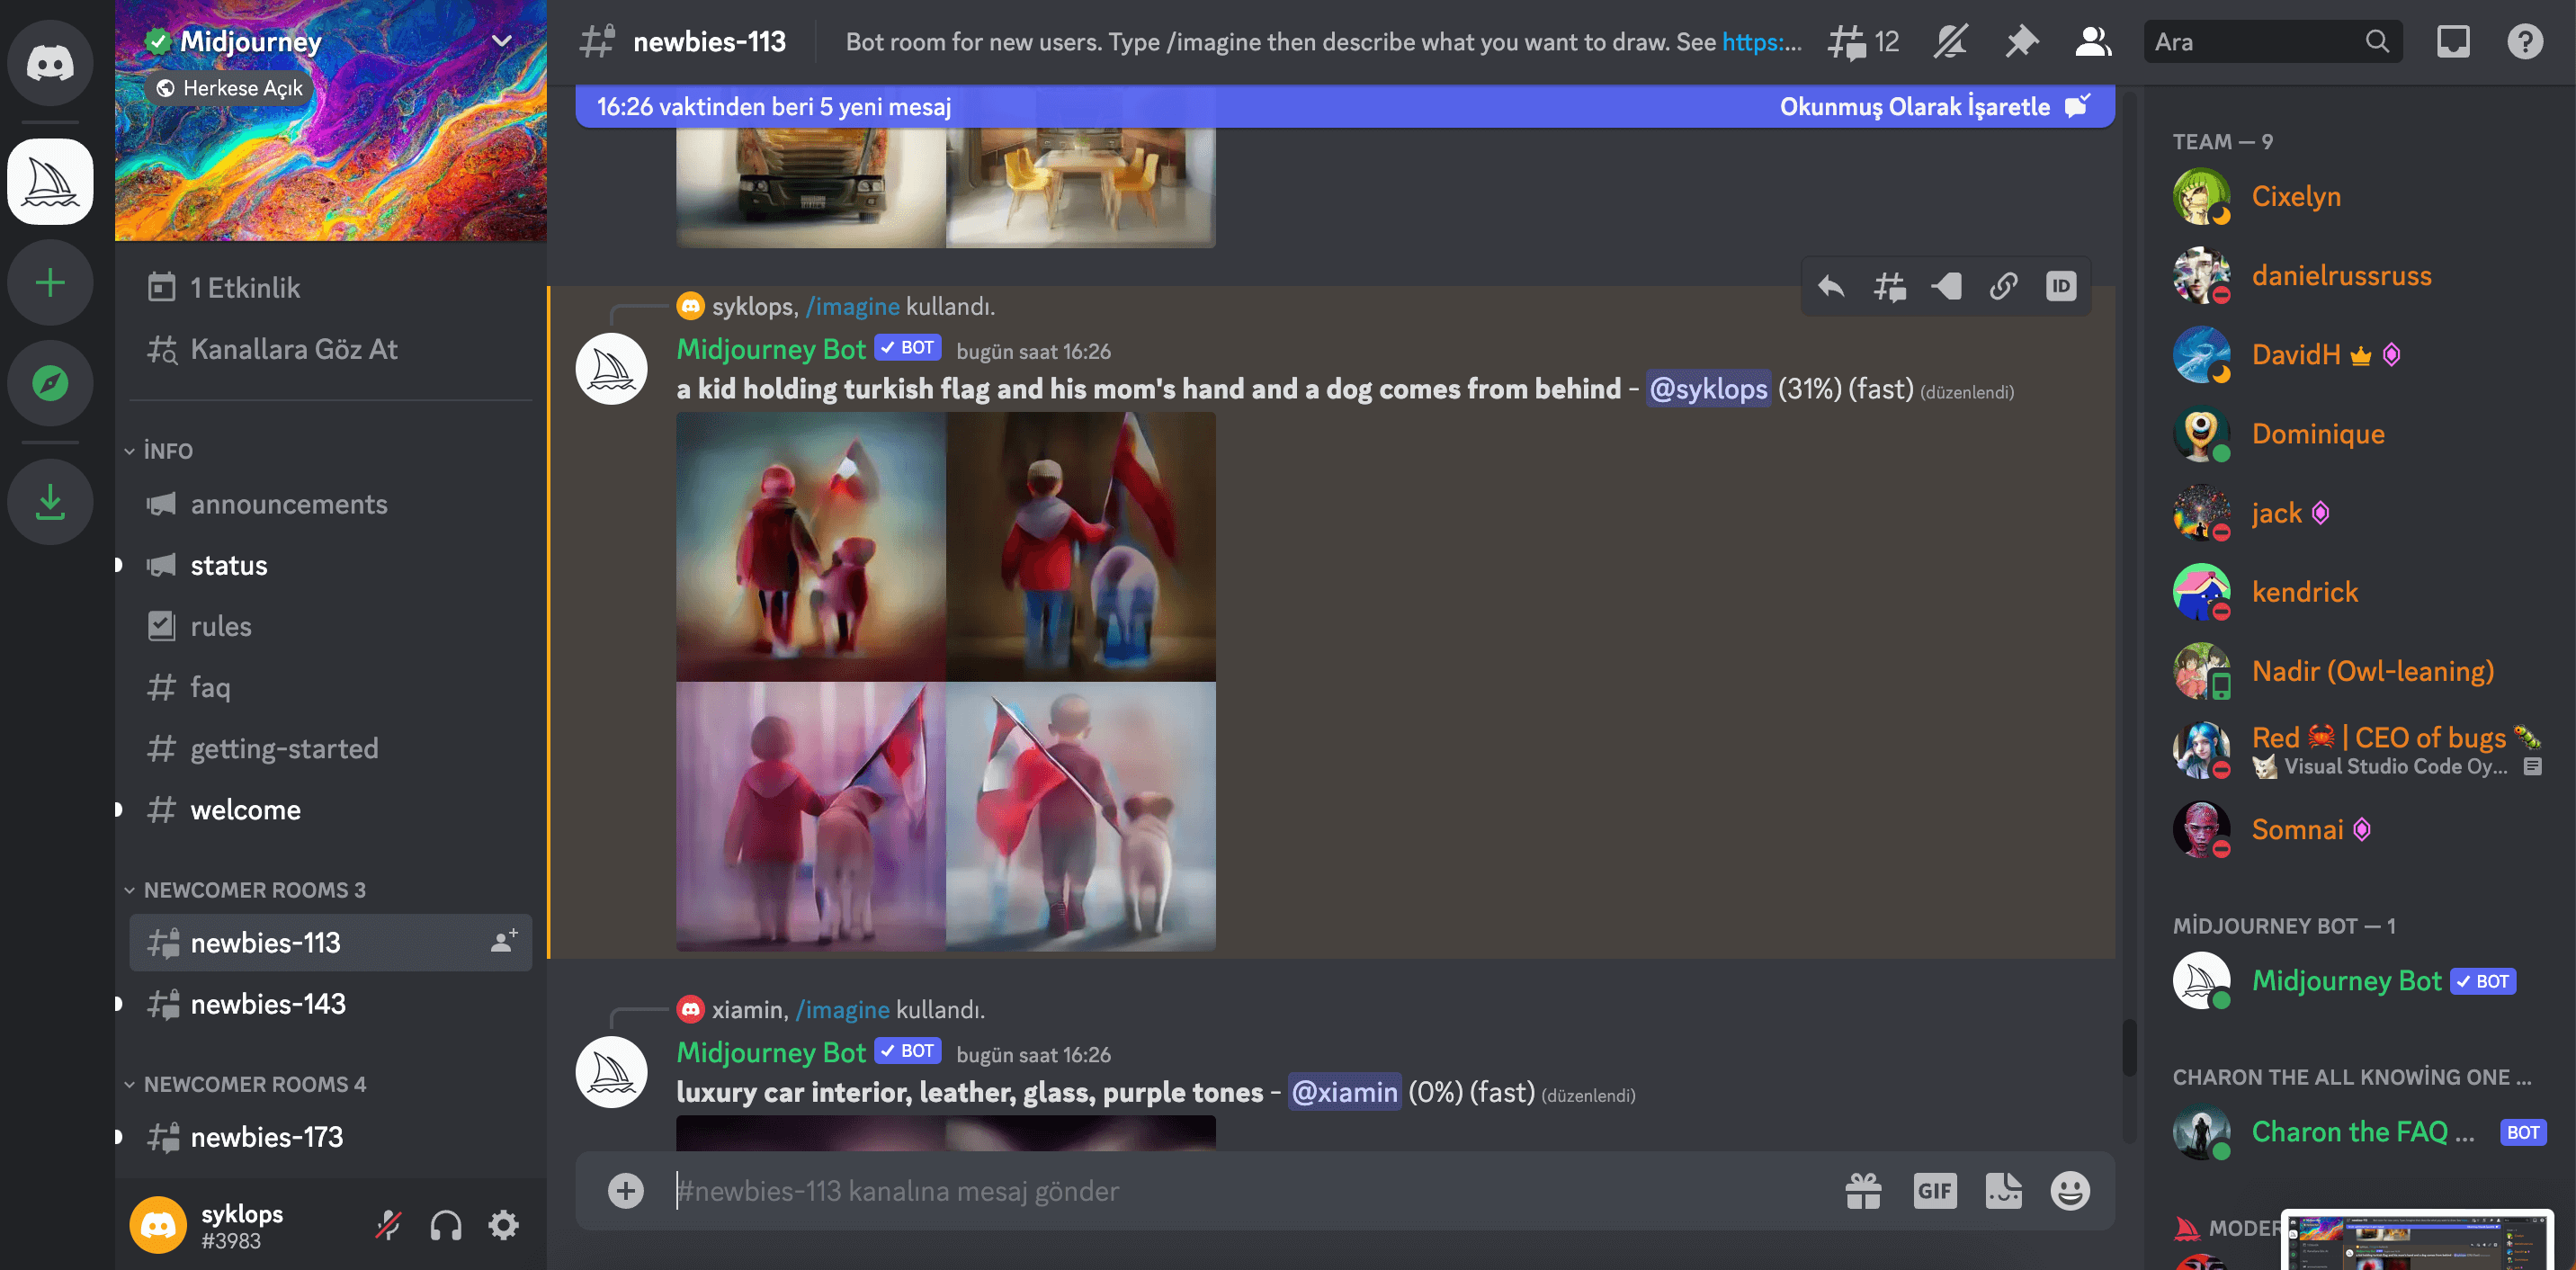Copy message link from hover toolbar

tap(2003, 287)
